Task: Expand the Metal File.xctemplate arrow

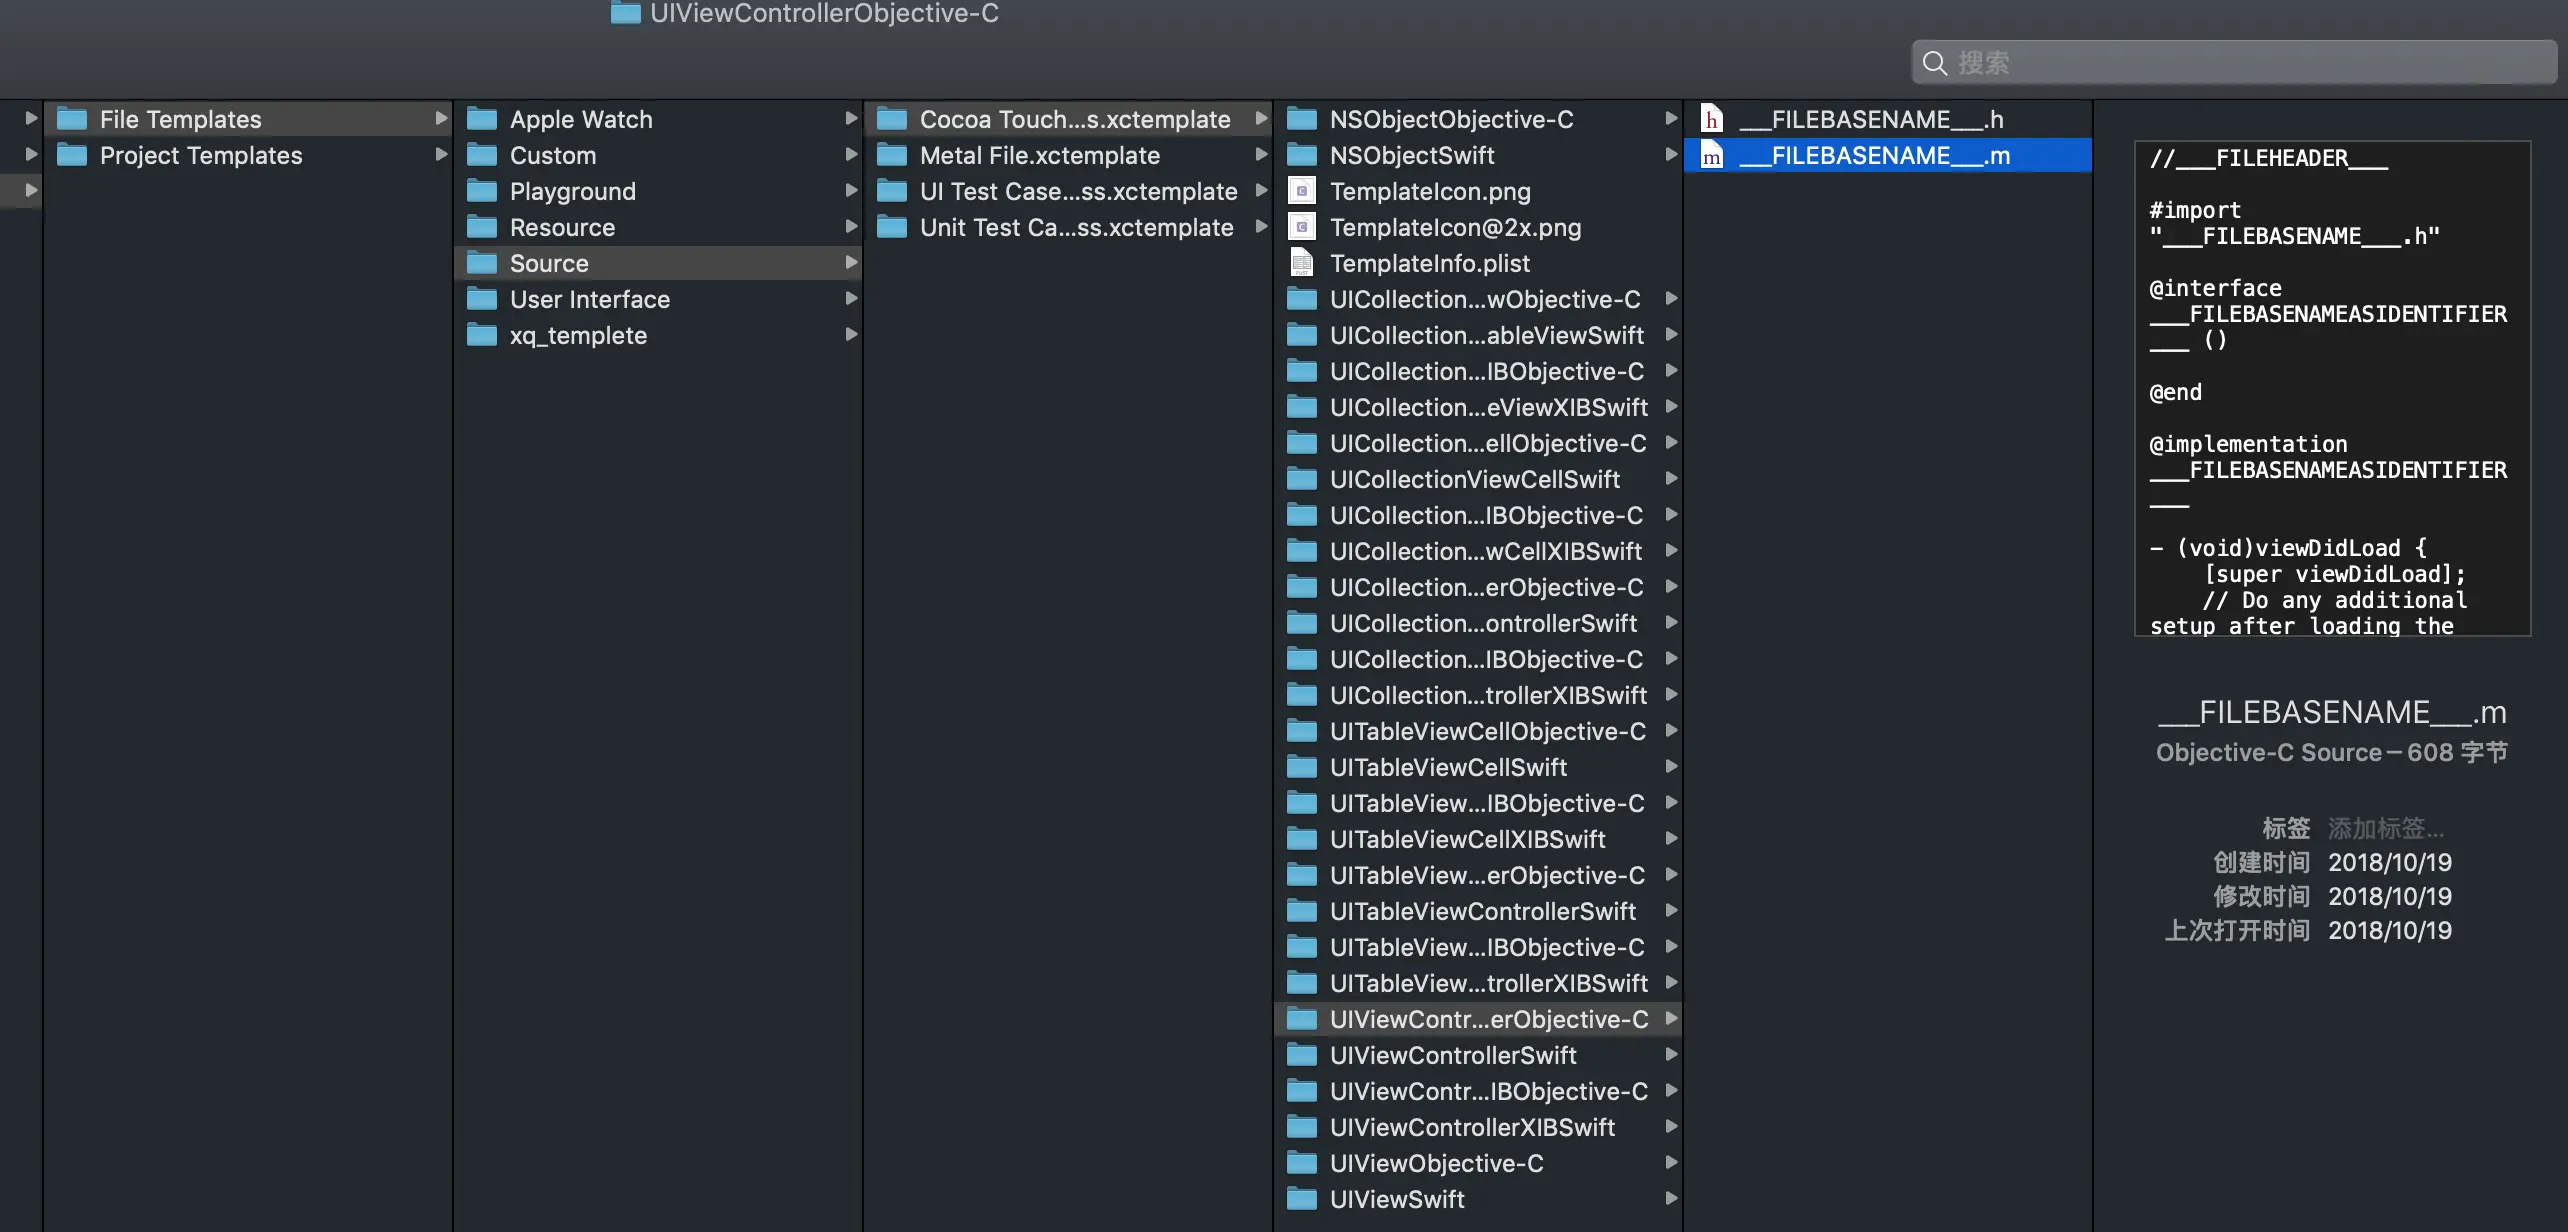Action: (1261, 155)
